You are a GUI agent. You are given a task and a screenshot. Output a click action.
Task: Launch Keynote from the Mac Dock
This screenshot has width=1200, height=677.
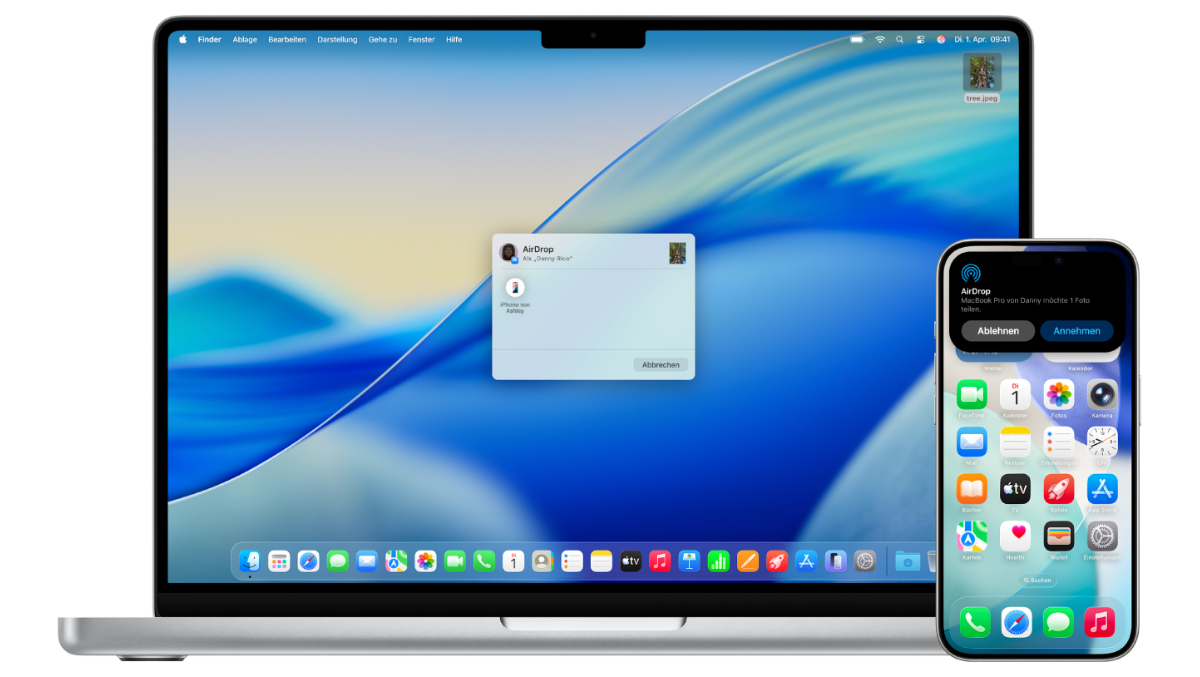(x=689, y=561)
